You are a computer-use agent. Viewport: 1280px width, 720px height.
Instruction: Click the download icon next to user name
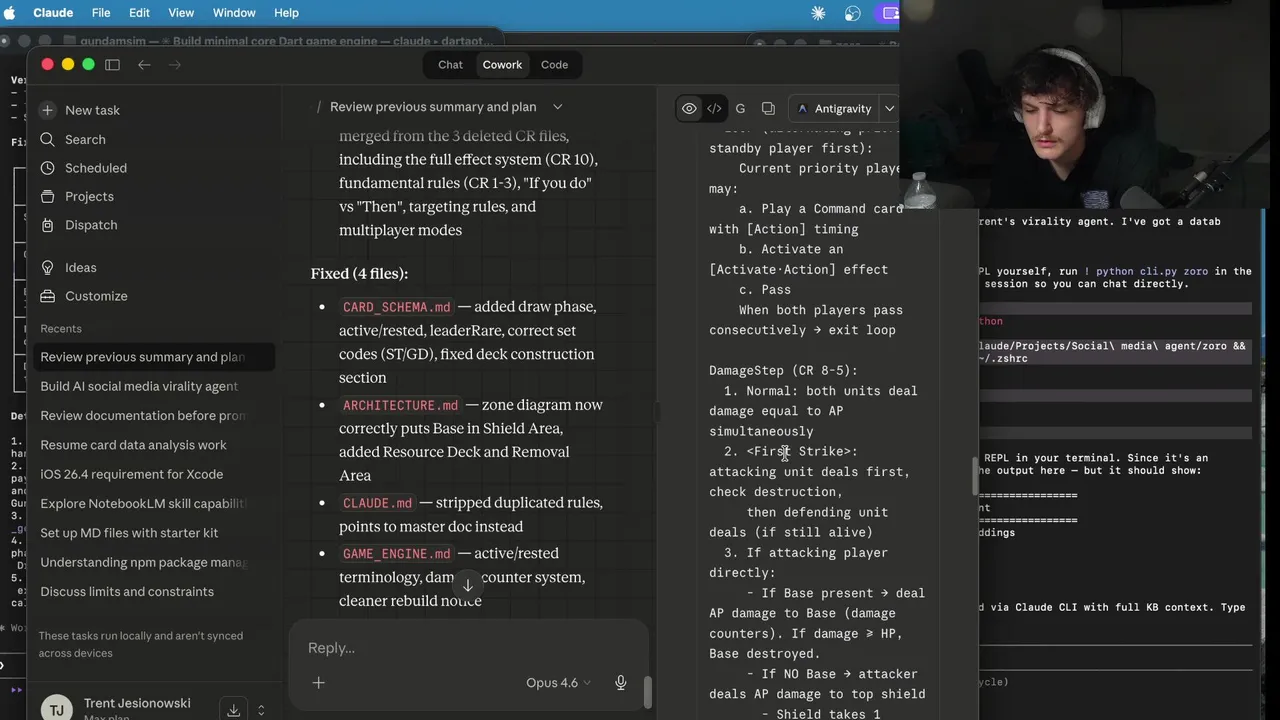(x=233, y=710)
